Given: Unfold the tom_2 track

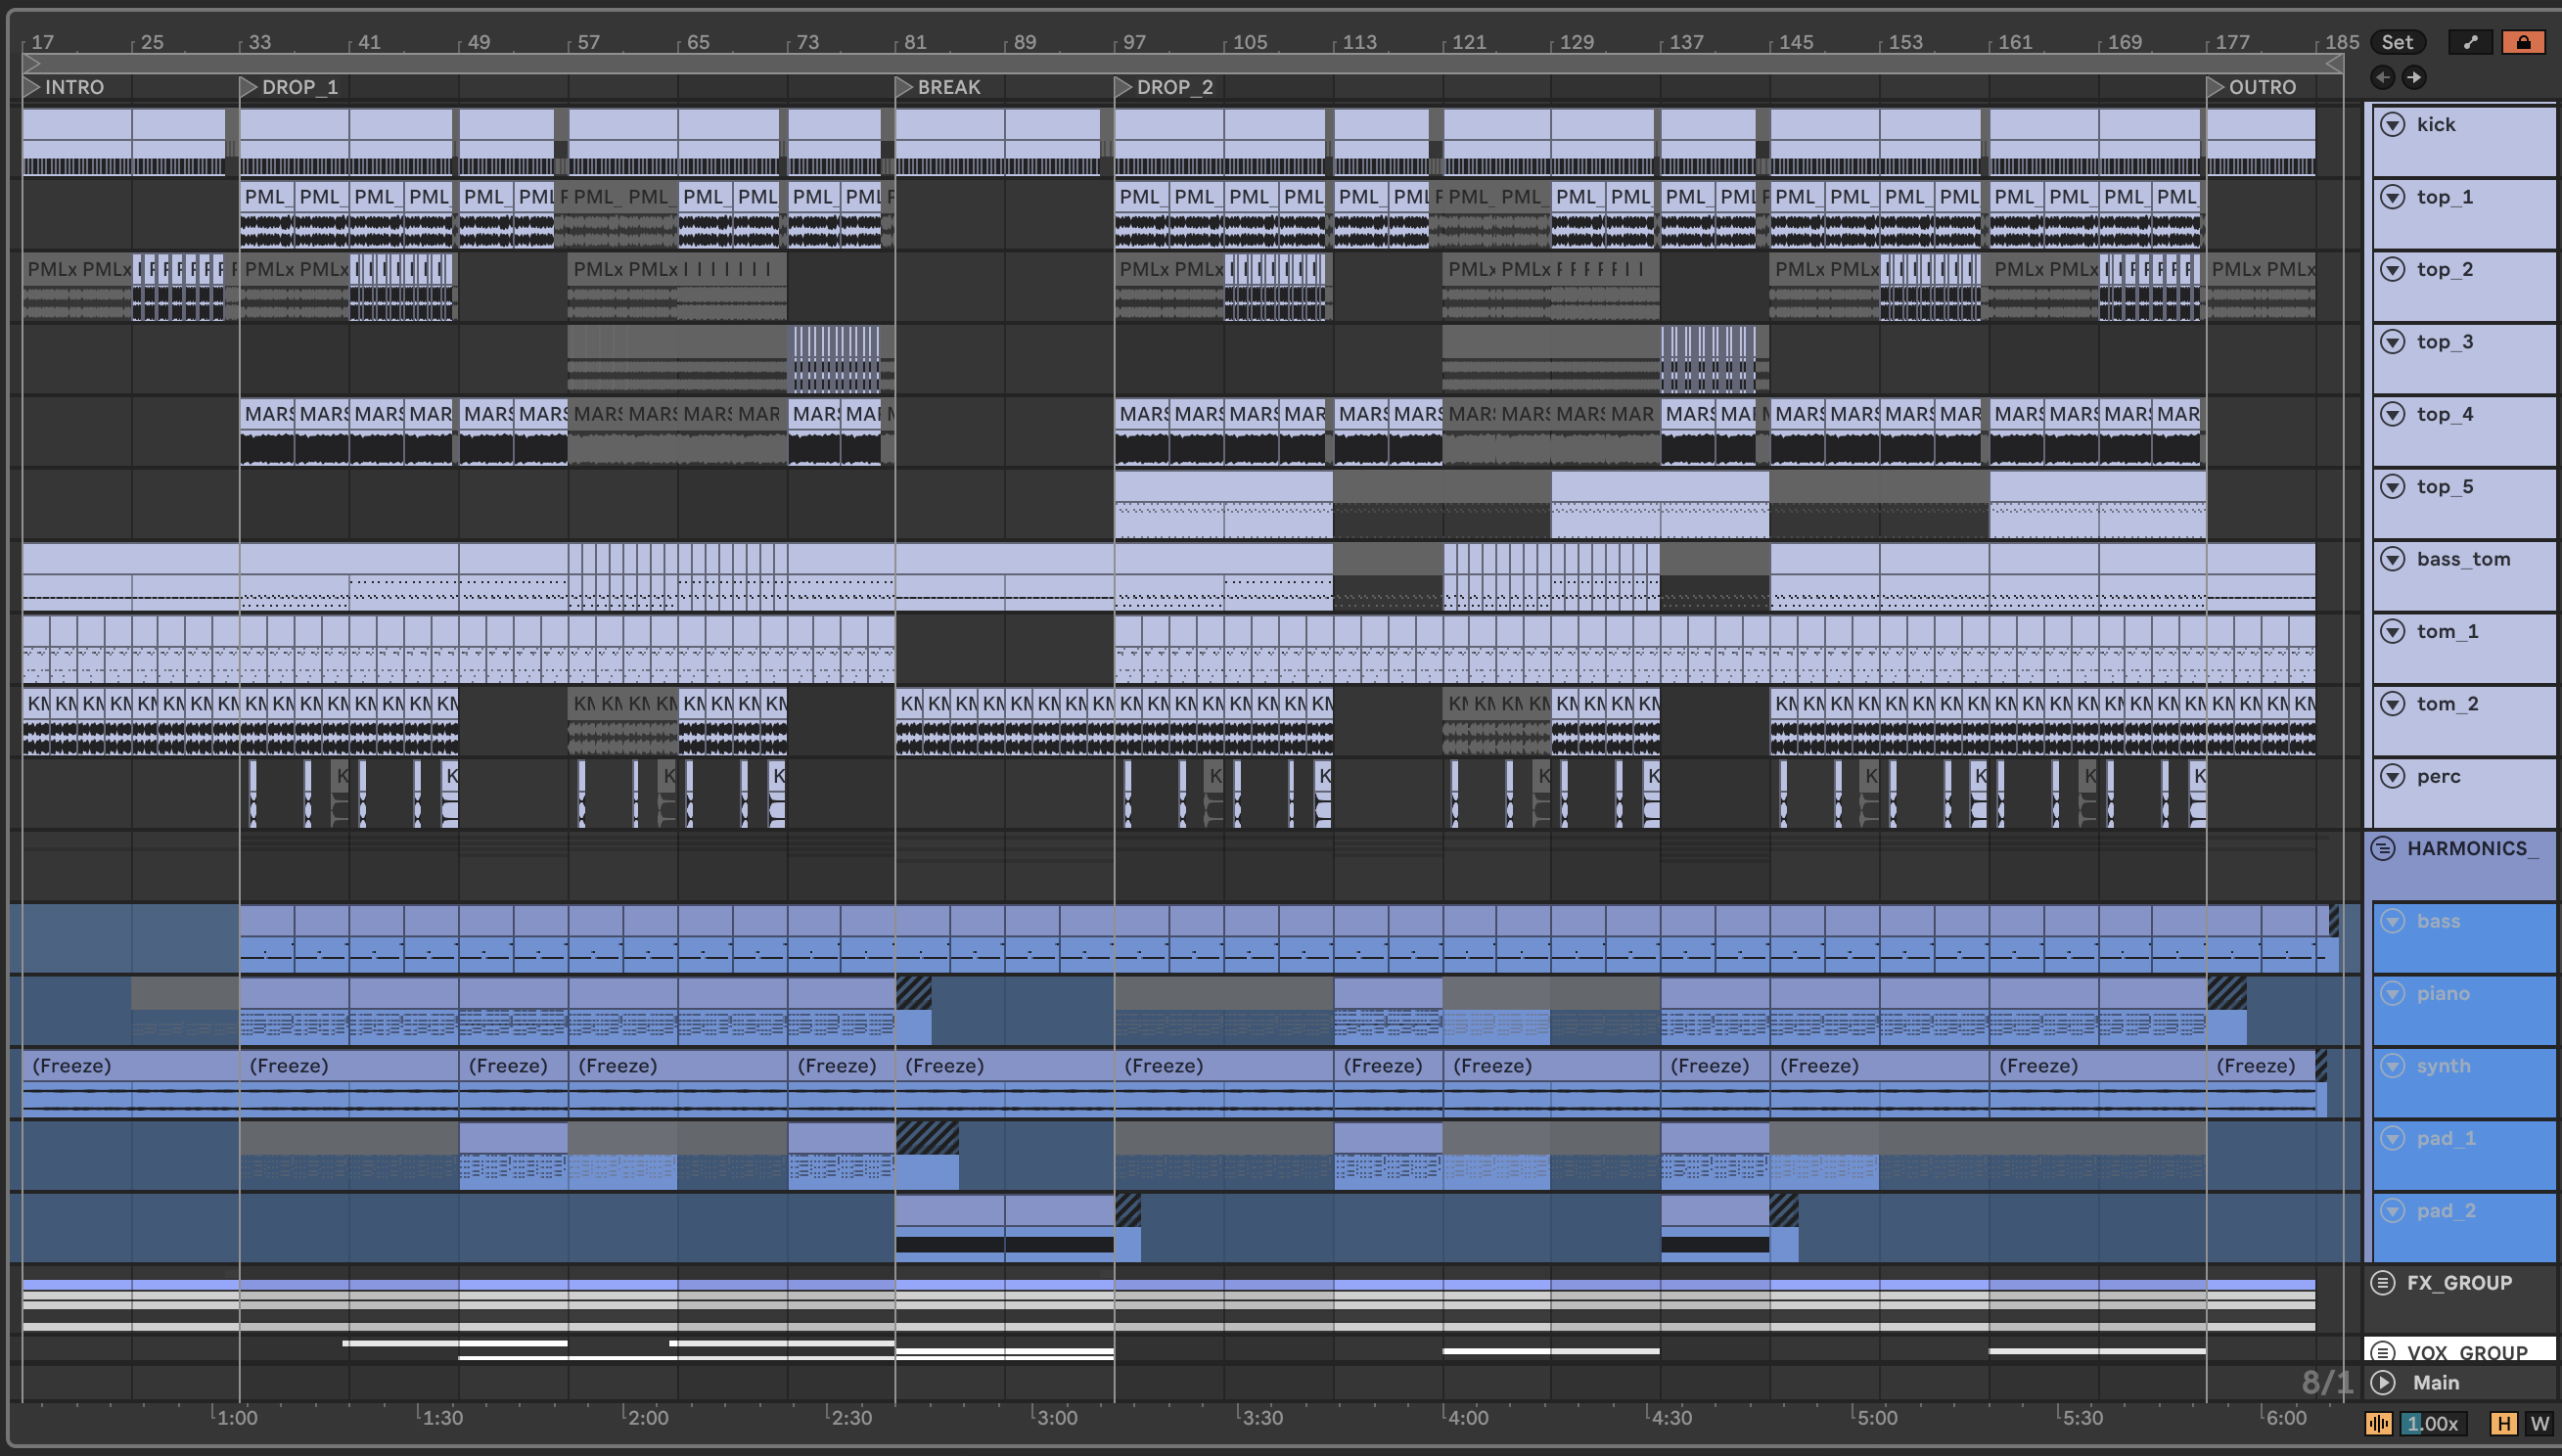Looking at the screenshot, I should click(x=2392, y=704).
